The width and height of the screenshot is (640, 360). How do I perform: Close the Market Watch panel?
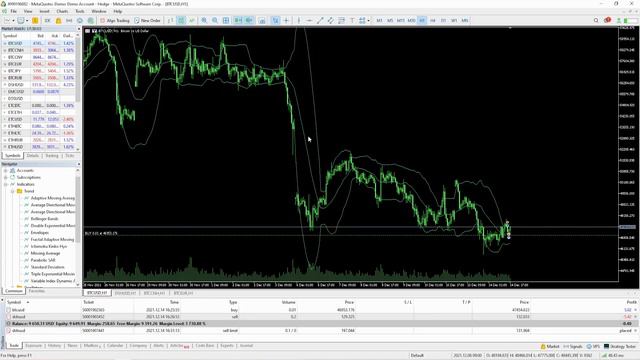coord(78,29)
